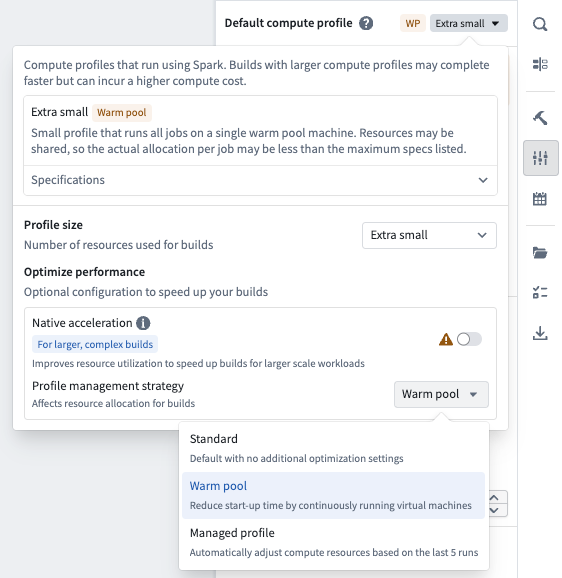Click the Warm pool tag badge

pos(122,112)
